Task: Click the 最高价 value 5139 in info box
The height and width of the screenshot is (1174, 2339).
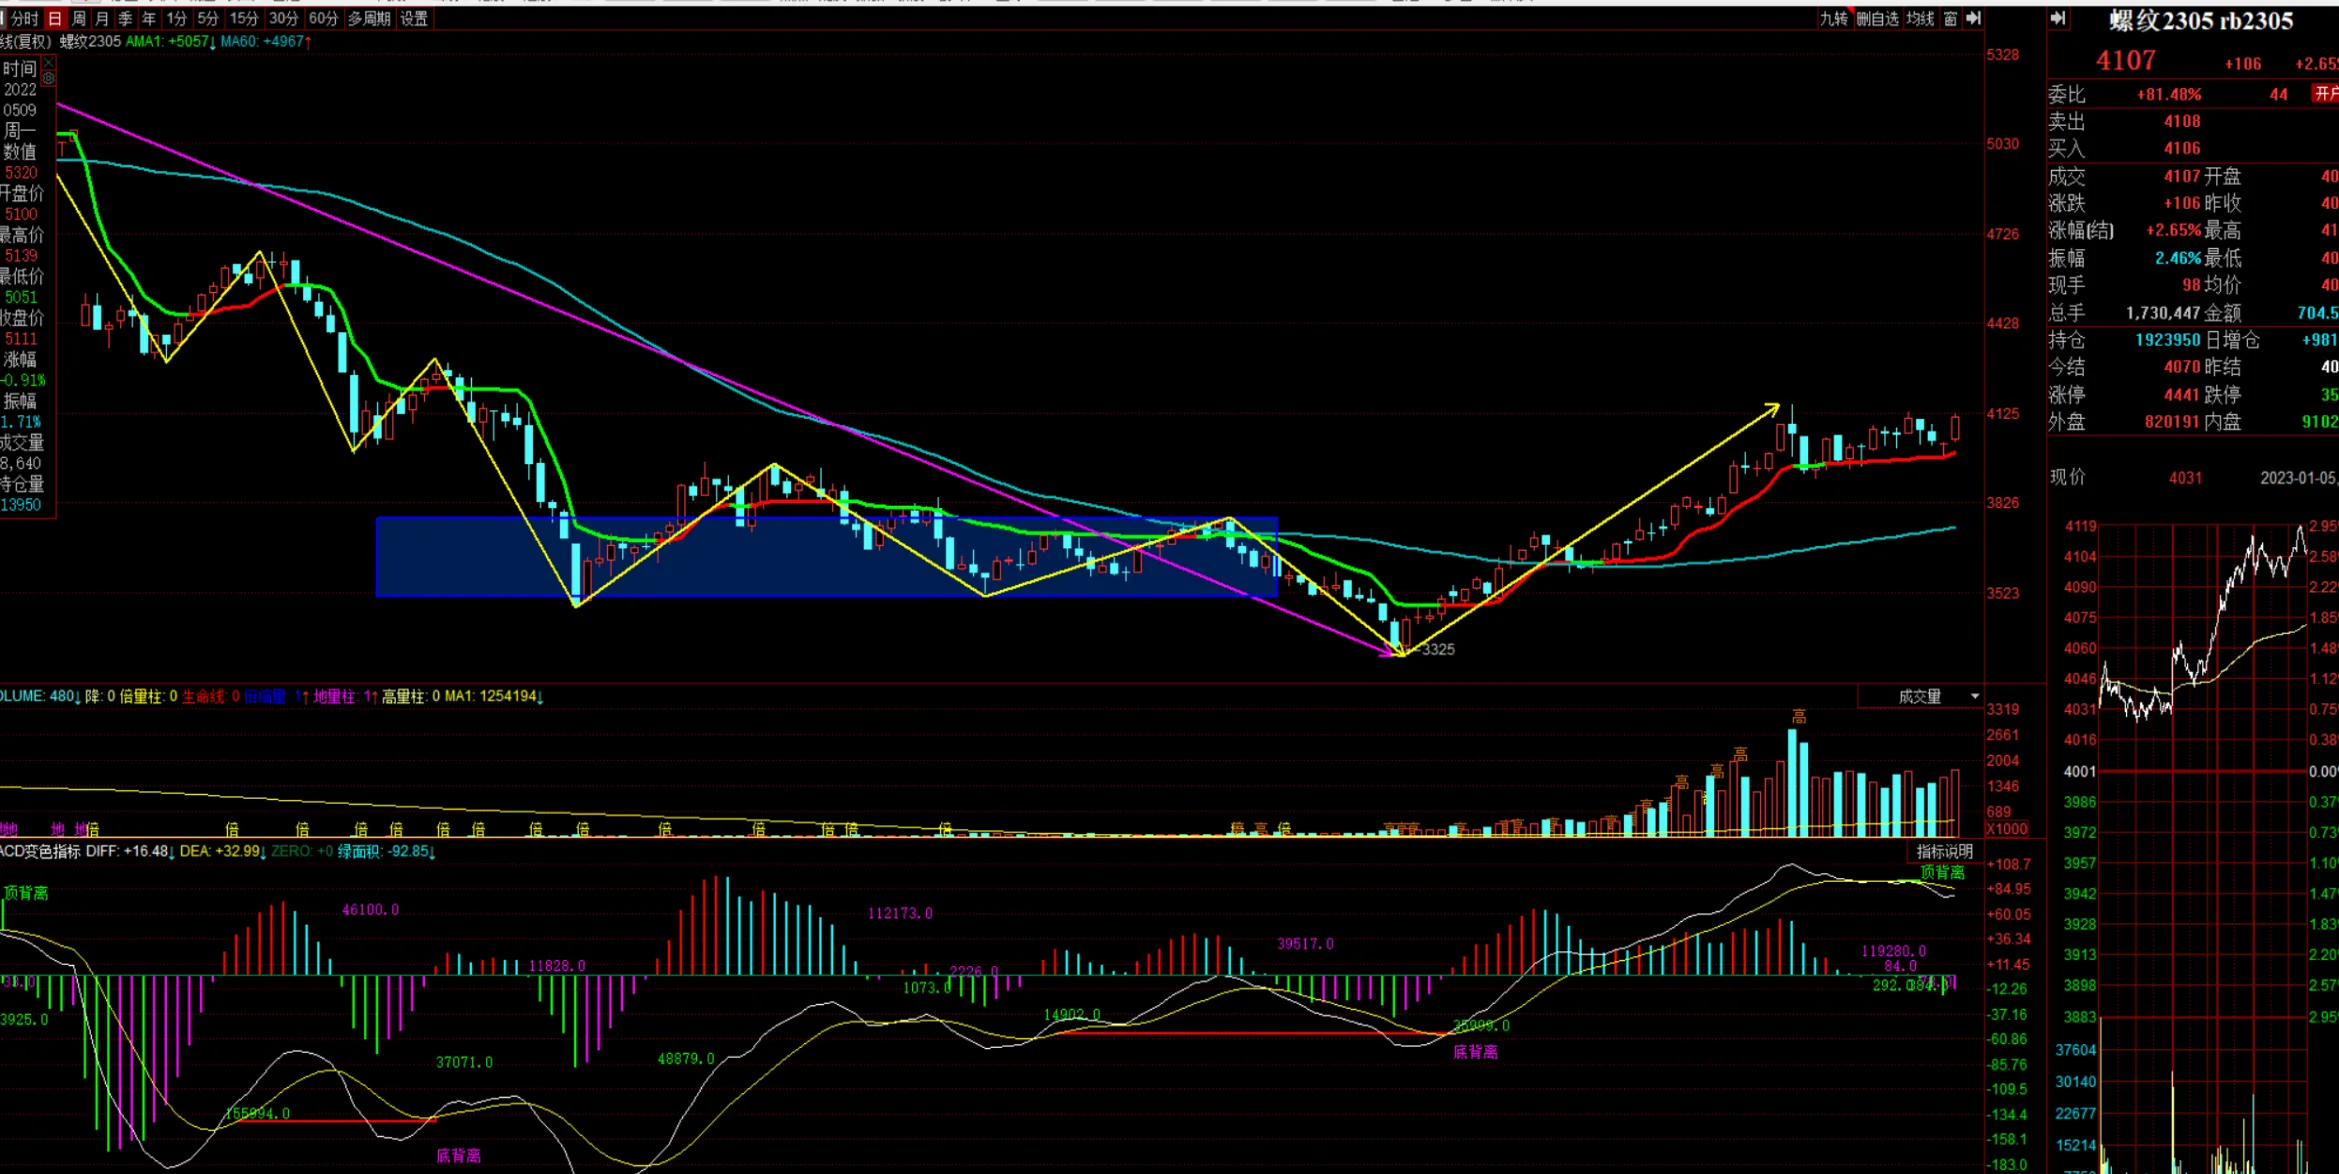Action: point(21,256)
